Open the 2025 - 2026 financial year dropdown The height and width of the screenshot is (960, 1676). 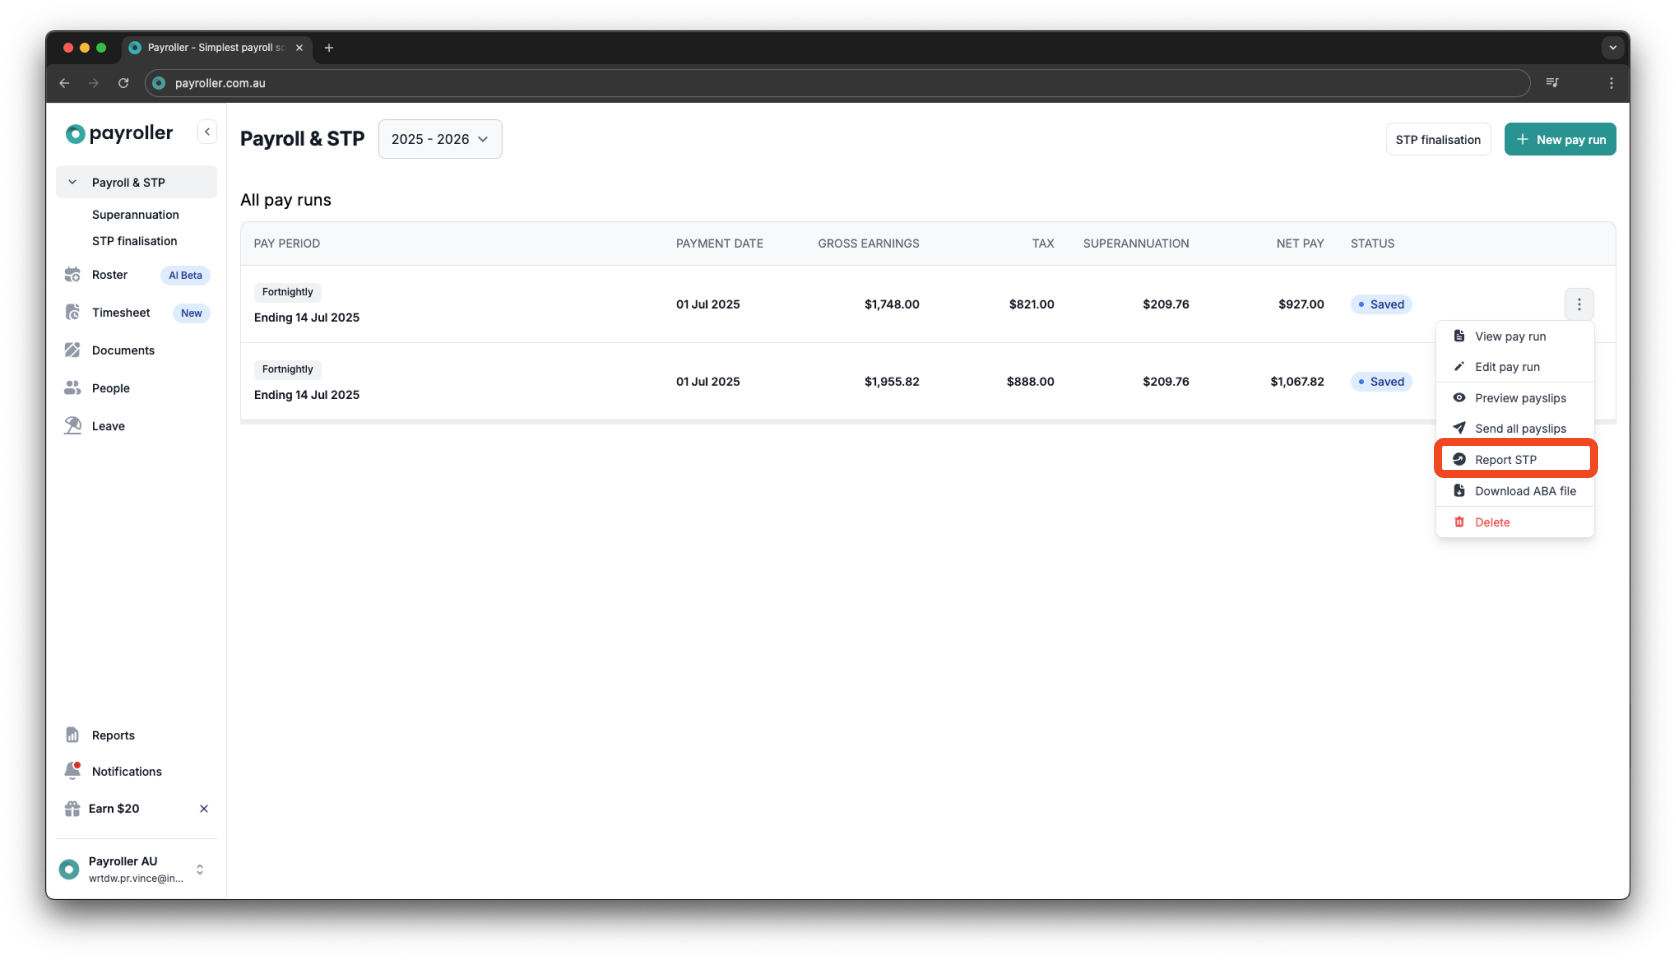click(440, 139)
